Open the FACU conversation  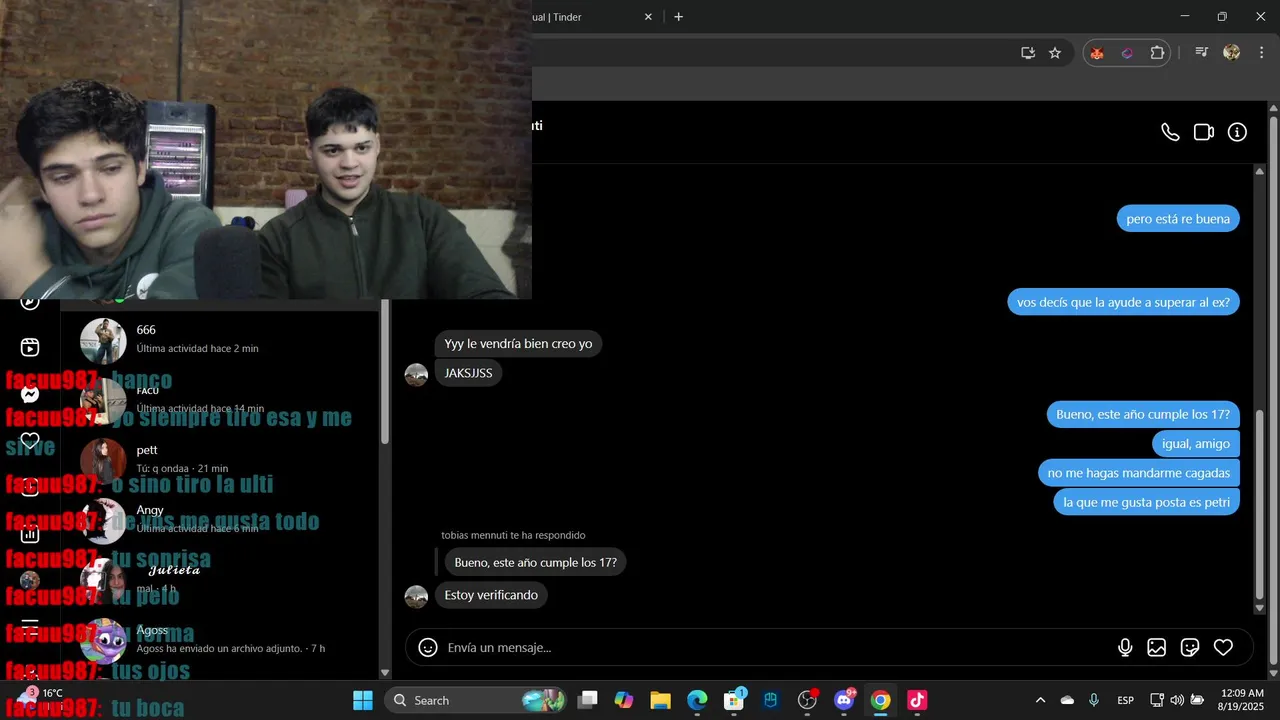[x=220, y=400]
